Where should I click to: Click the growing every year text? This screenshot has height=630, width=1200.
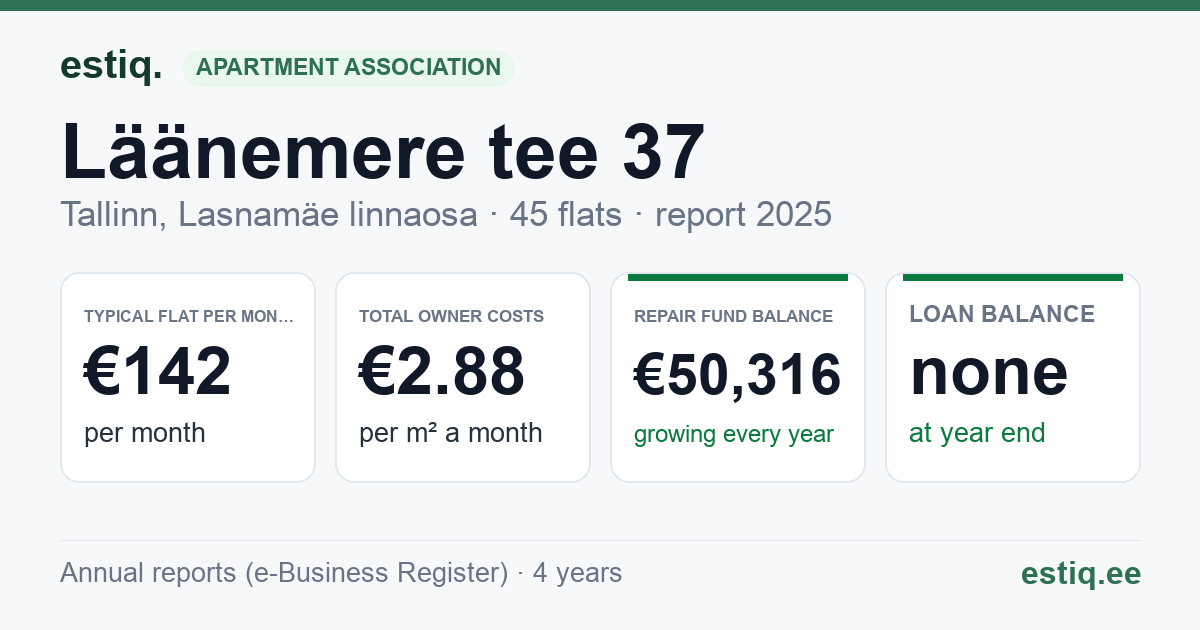click(x=733, y=435)
